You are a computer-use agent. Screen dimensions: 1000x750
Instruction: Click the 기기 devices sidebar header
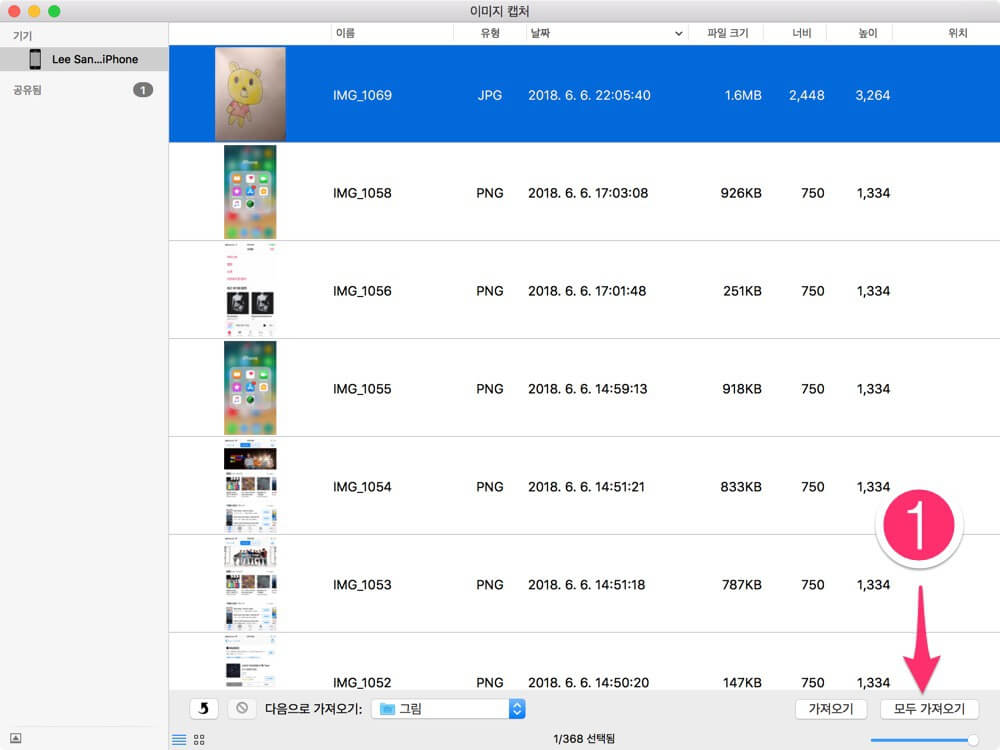pyautogui.click(x=22, y=36)
